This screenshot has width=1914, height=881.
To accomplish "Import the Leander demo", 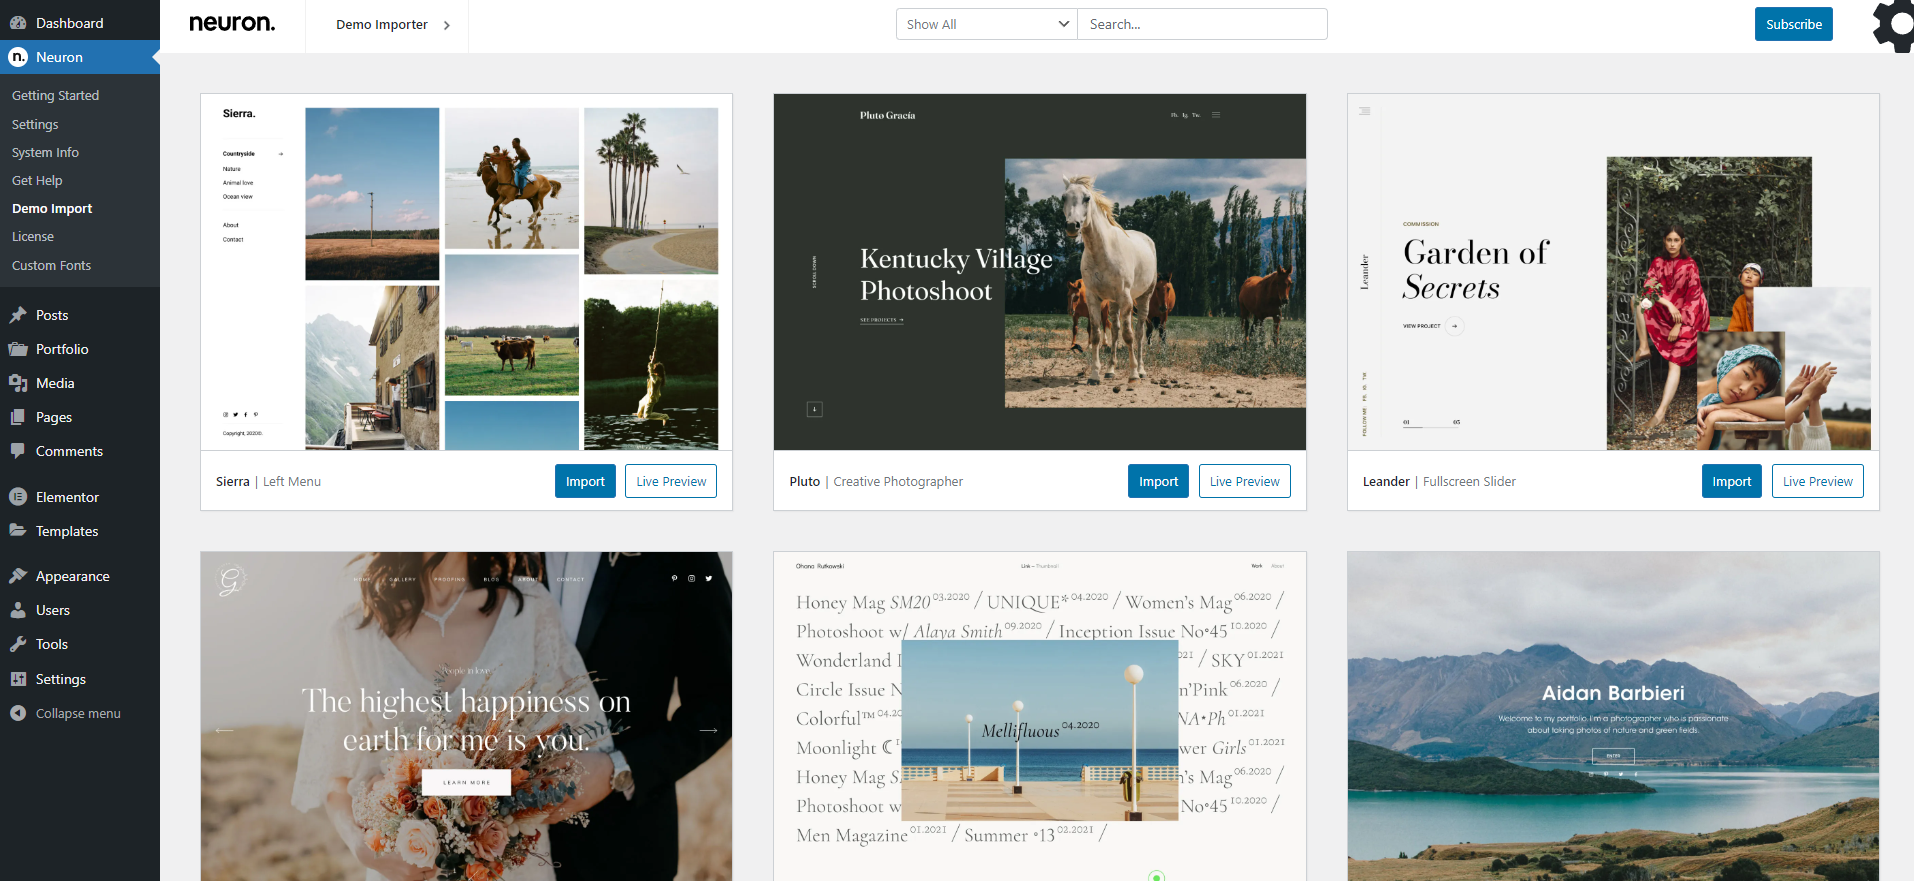I will point(1731,481).
